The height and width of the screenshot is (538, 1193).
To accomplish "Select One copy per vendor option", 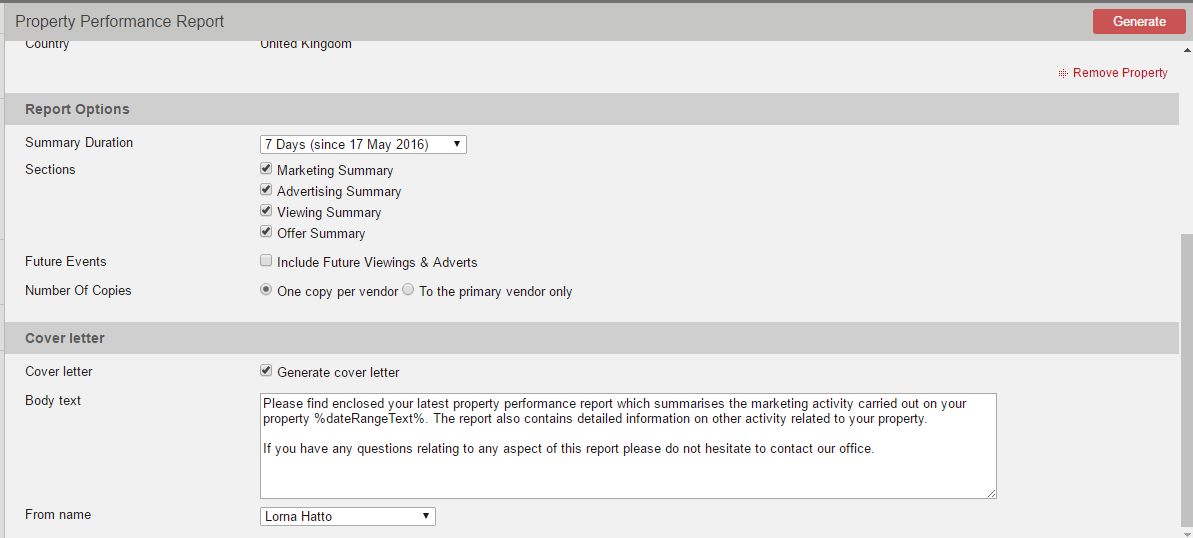I will click(266, 290).
